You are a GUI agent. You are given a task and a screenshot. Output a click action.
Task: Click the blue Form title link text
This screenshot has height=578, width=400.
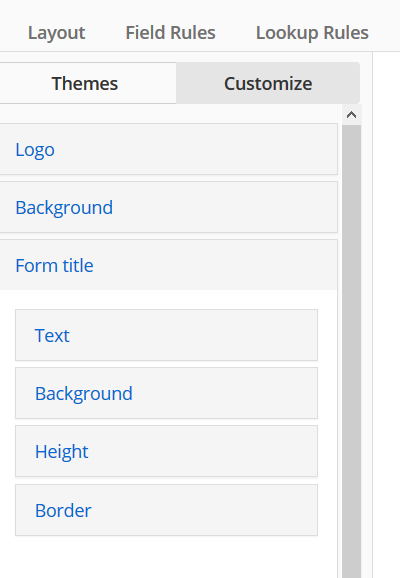tap(55, 265)
